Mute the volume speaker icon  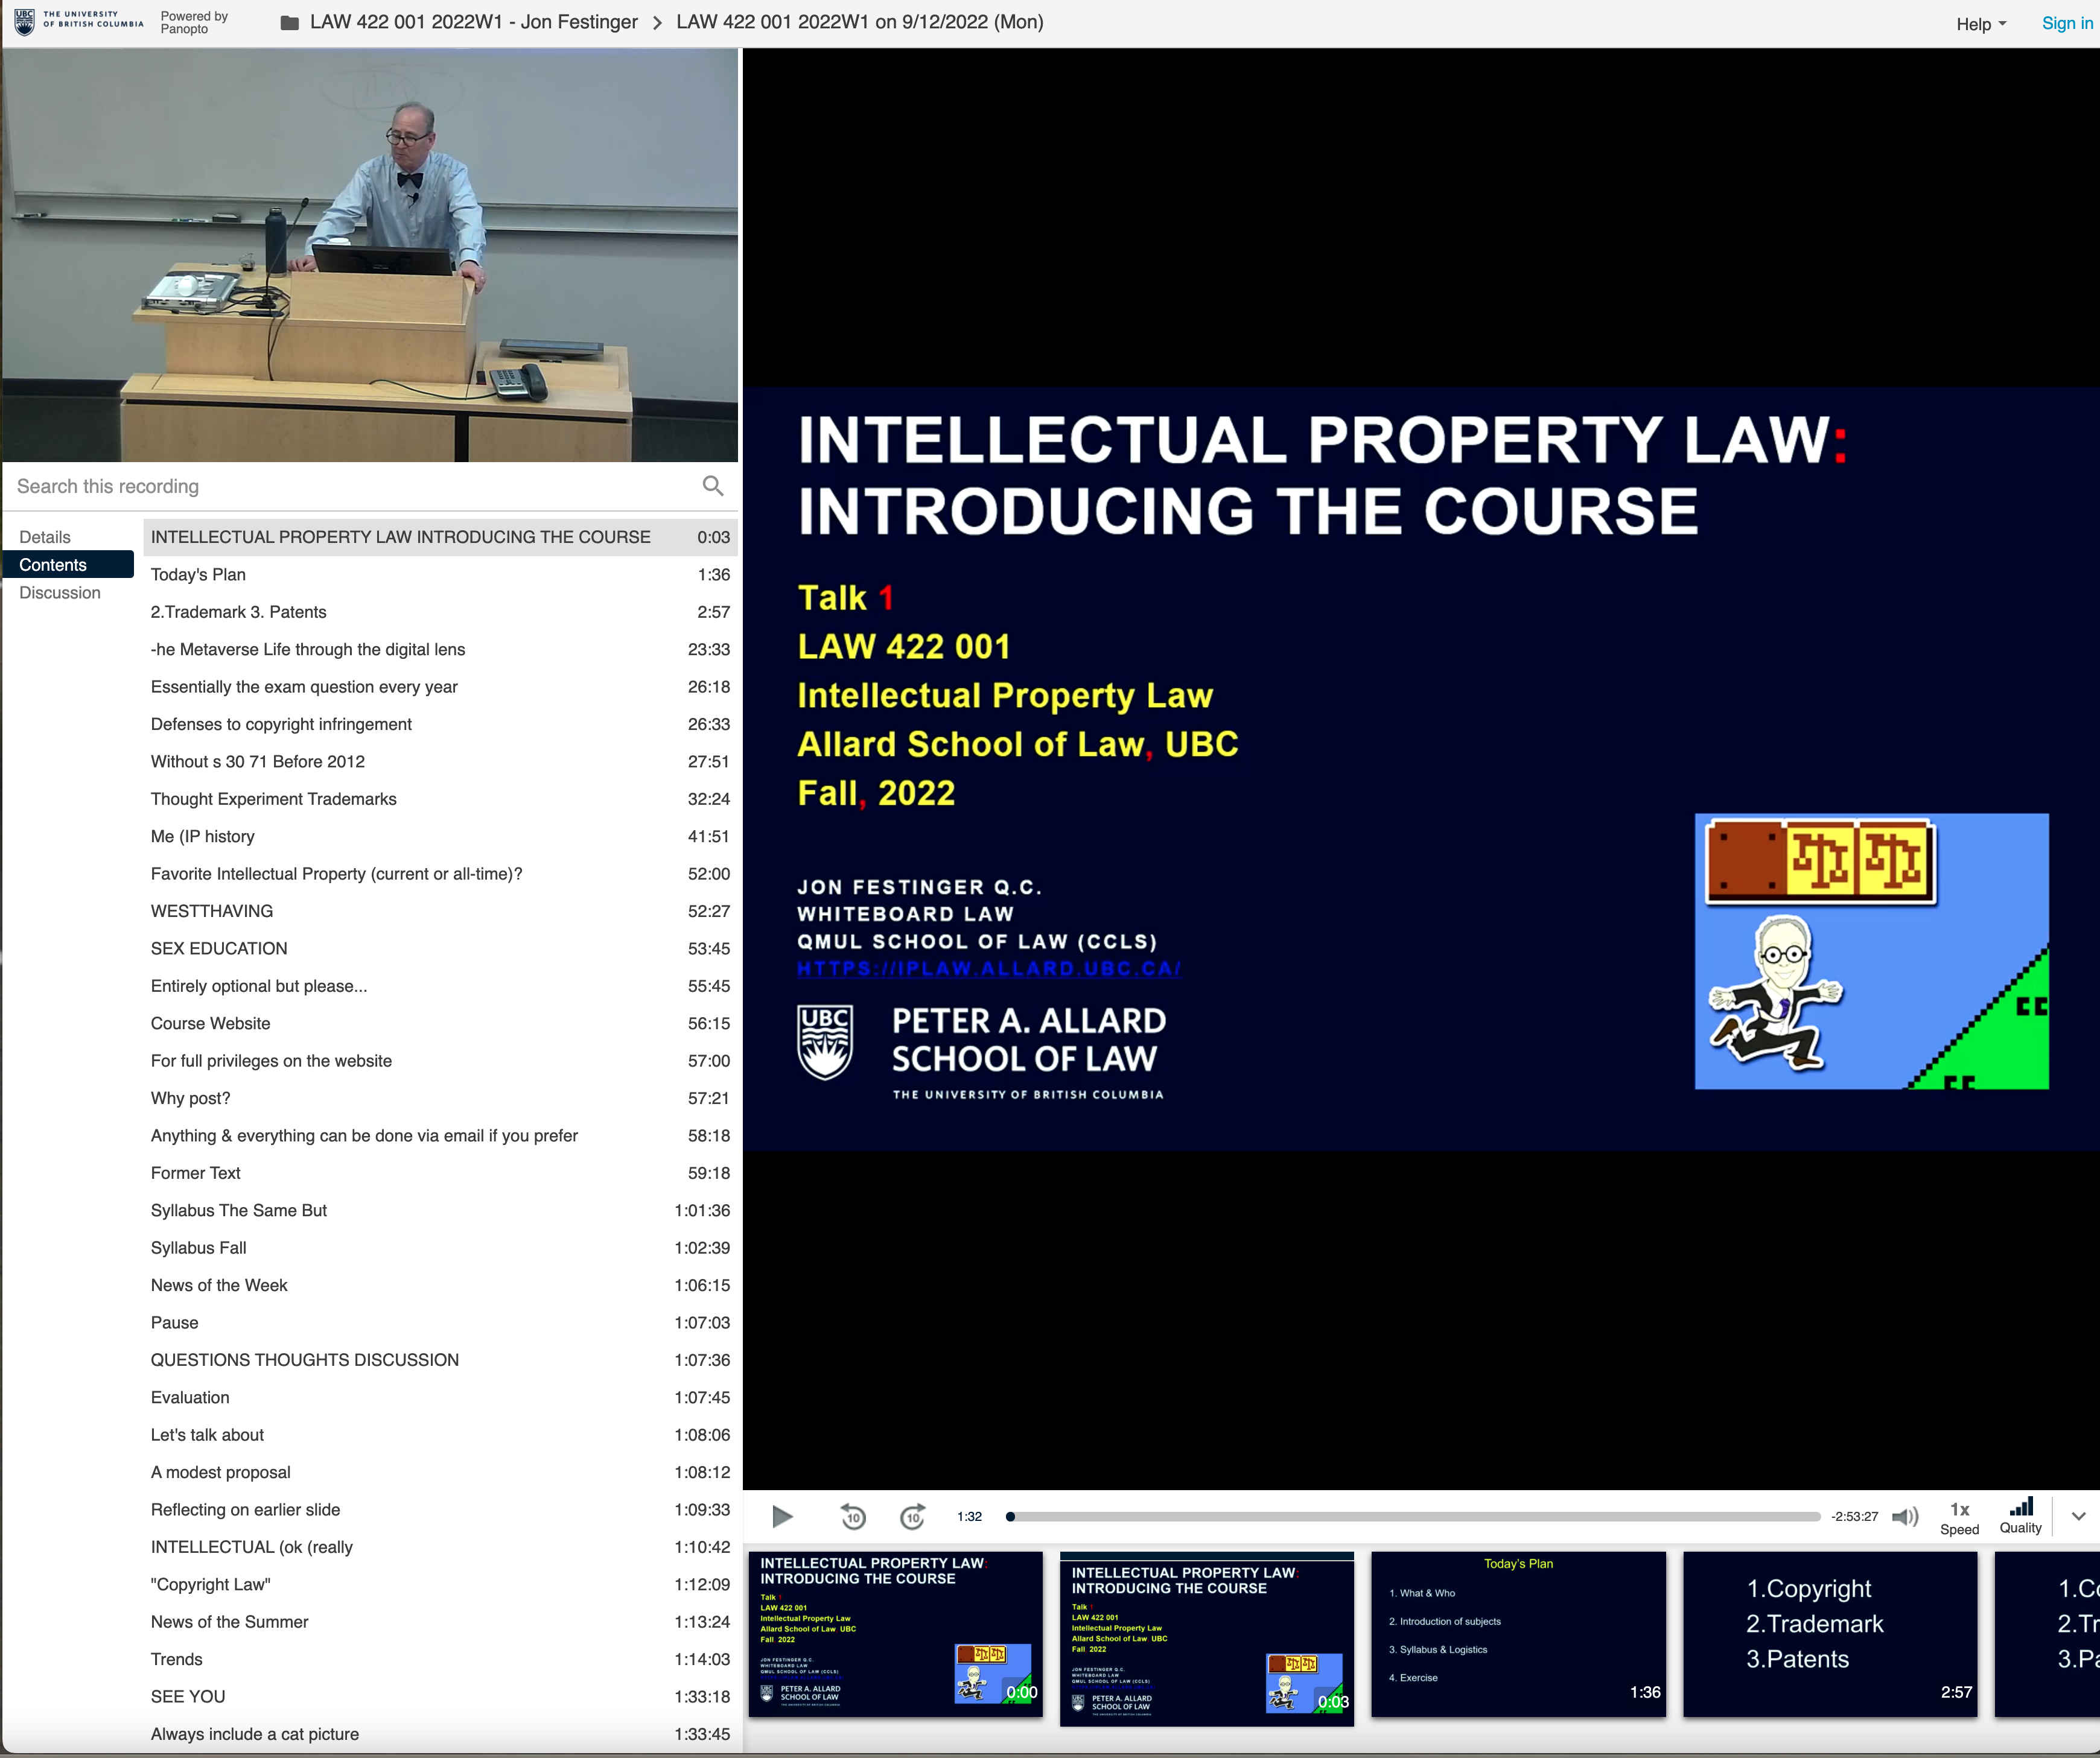(1905, 1516)
